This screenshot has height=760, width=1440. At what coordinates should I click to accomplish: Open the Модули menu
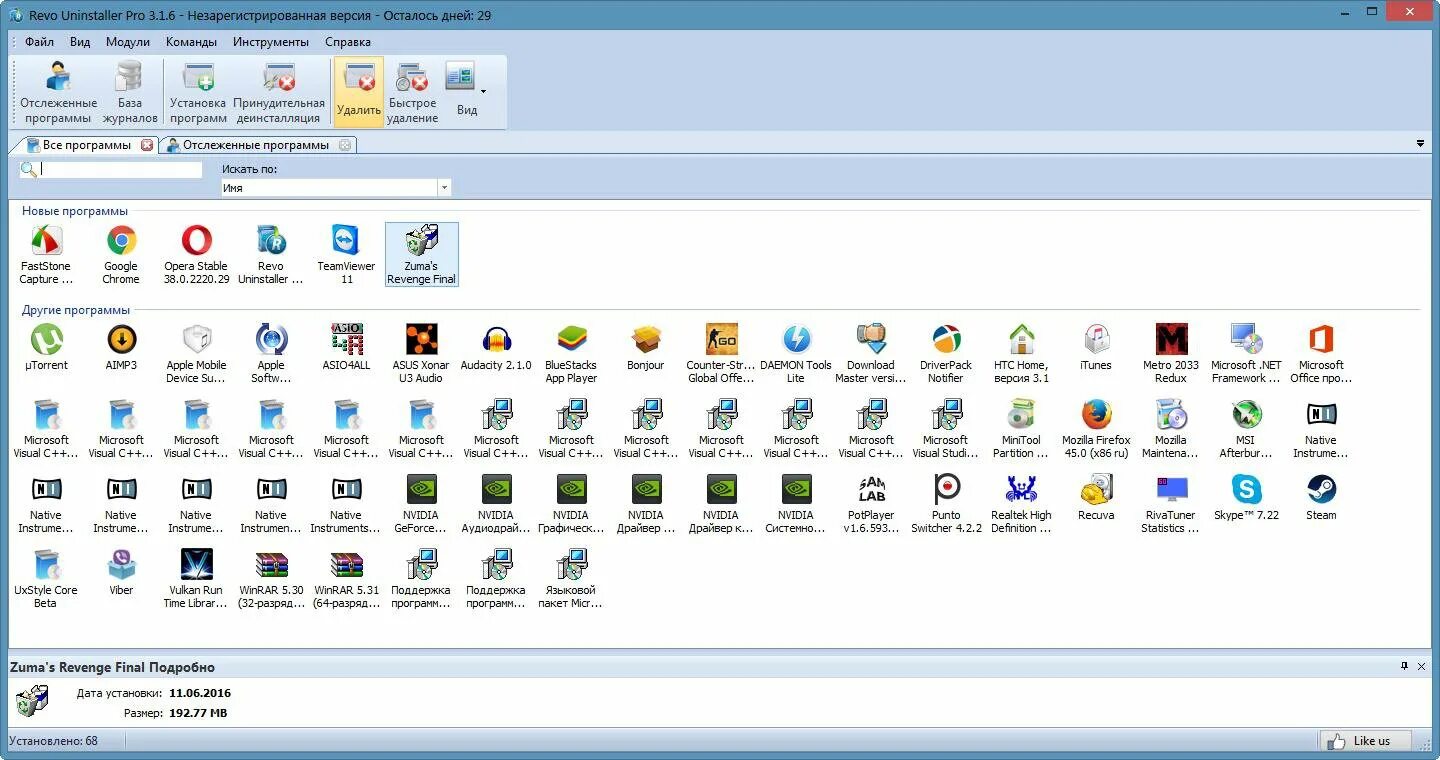click(x=127, y=42)
